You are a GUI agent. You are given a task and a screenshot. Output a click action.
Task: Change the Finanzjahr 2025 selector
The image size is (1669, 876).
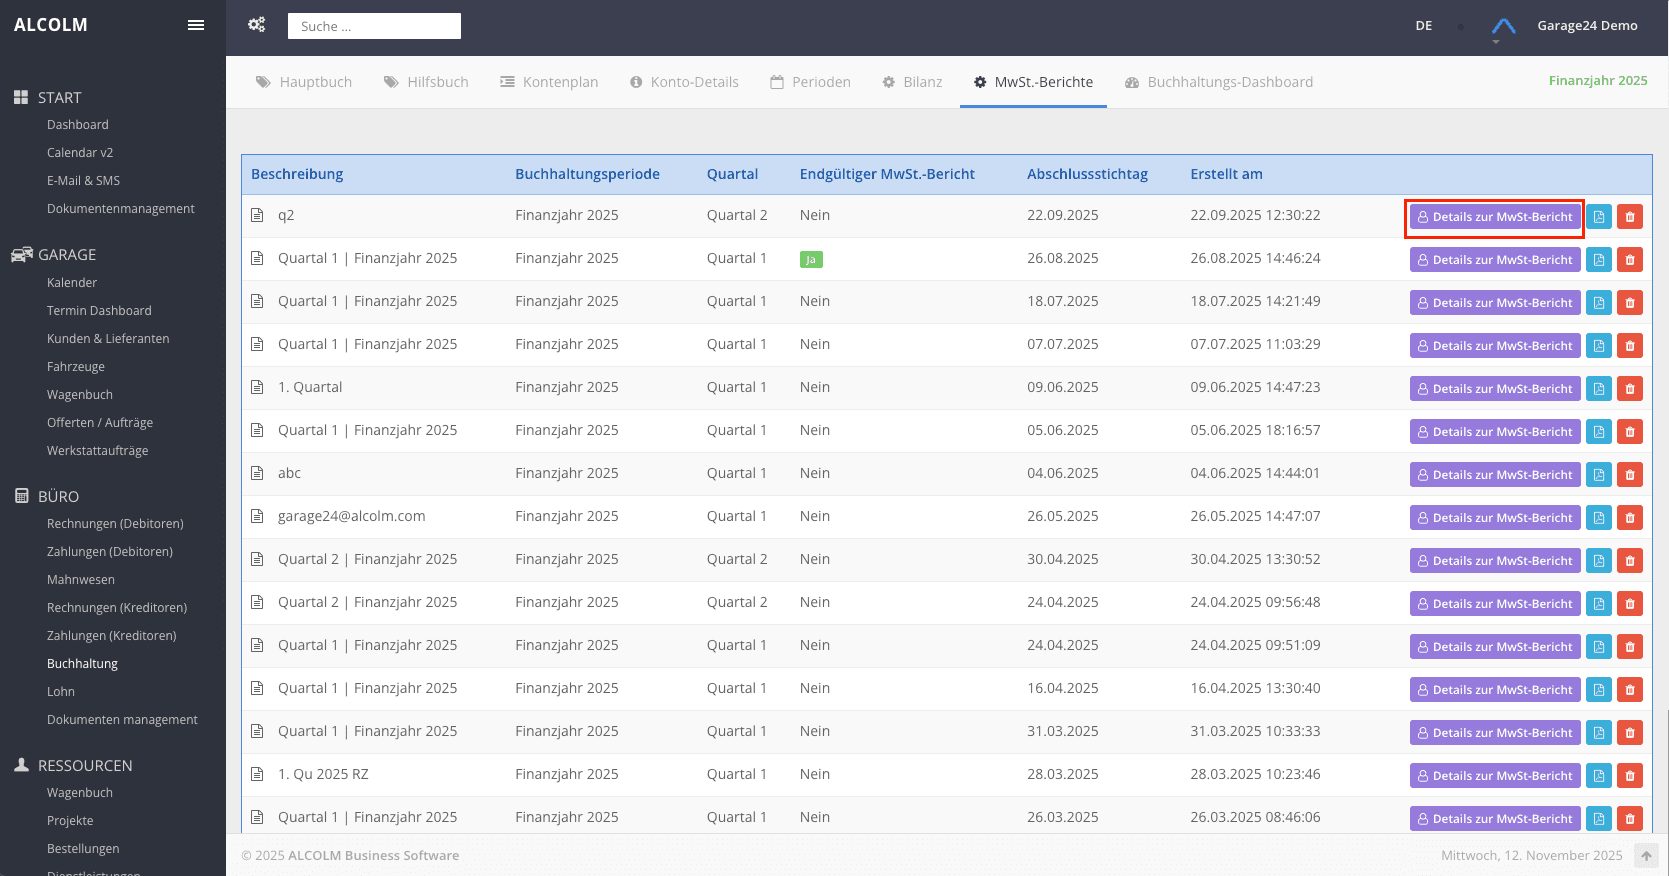click(x=1598, y=81)
